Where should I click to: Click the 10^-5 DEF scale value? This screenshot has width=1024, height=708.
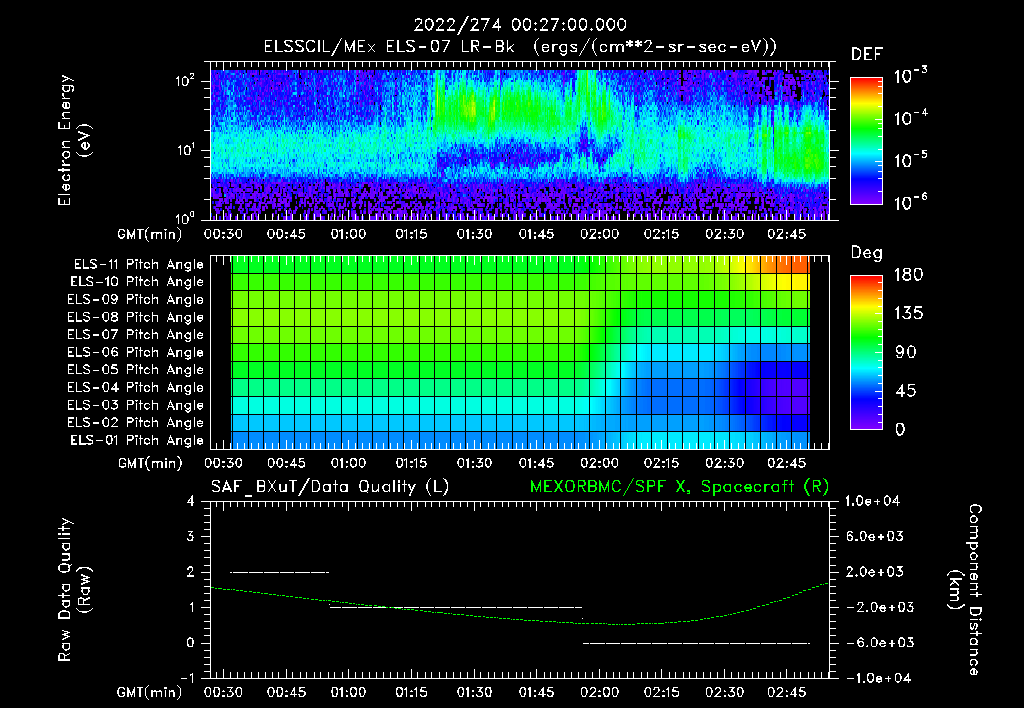click(x=910, y=159)
